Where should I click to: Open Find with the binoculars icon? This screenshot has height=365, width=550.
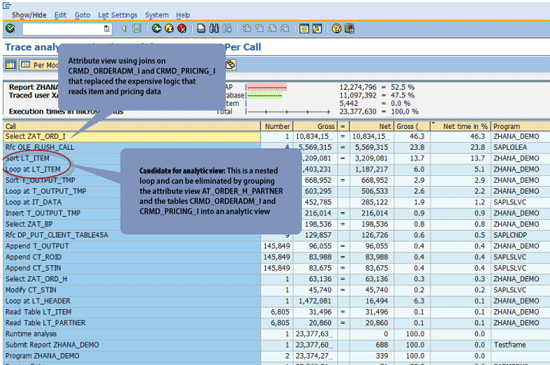click(214, 28)
